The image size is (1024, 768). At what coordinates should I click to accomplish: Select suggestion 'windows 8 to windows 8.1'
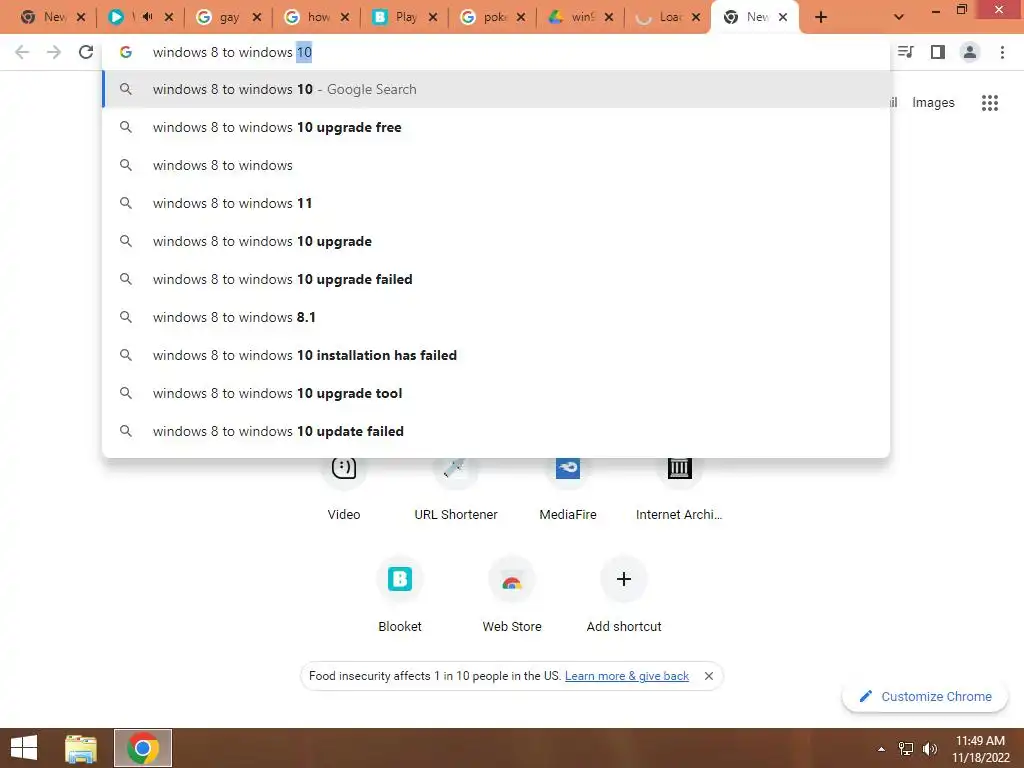496,317
